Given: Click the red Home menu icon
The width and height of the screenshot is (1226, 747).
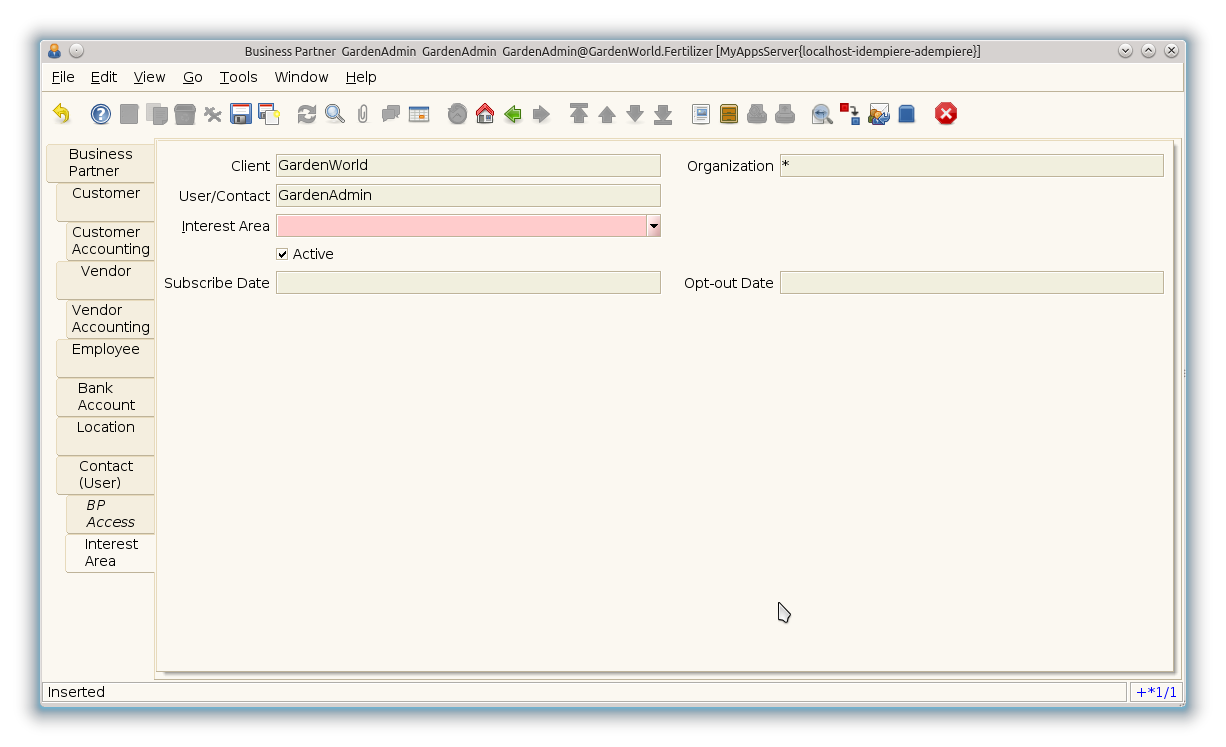Looking at the screenshot, I should click(485, 114).
